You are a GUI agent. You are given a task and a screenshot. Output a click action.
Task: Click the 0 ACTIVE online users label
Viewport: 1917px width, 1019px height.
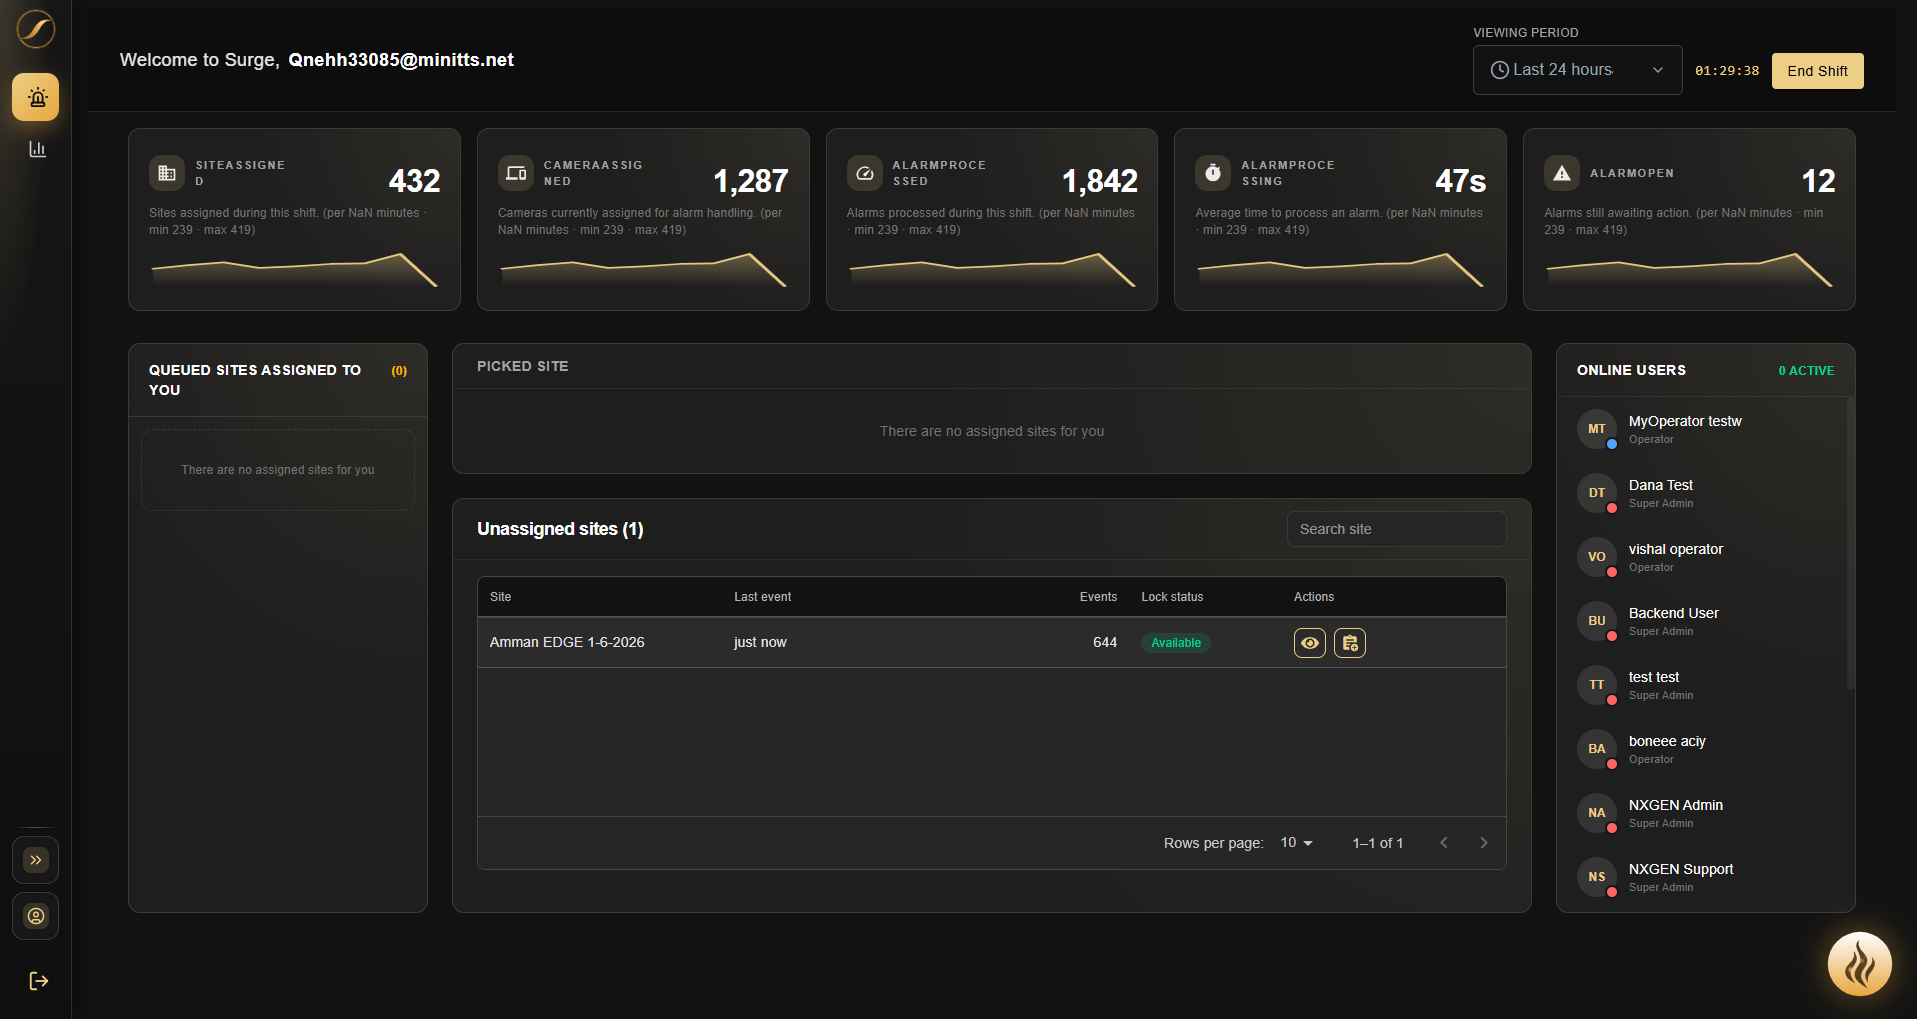(1806, 371)
